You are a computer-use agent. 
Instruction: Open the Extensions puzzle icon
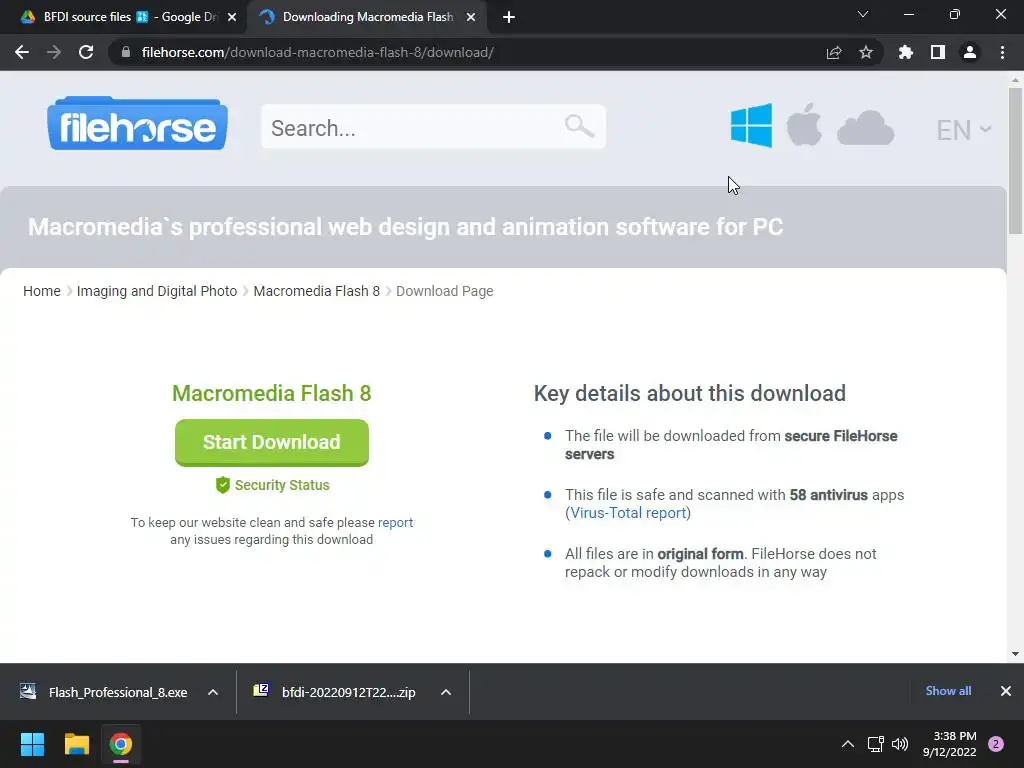click(905, 52)
